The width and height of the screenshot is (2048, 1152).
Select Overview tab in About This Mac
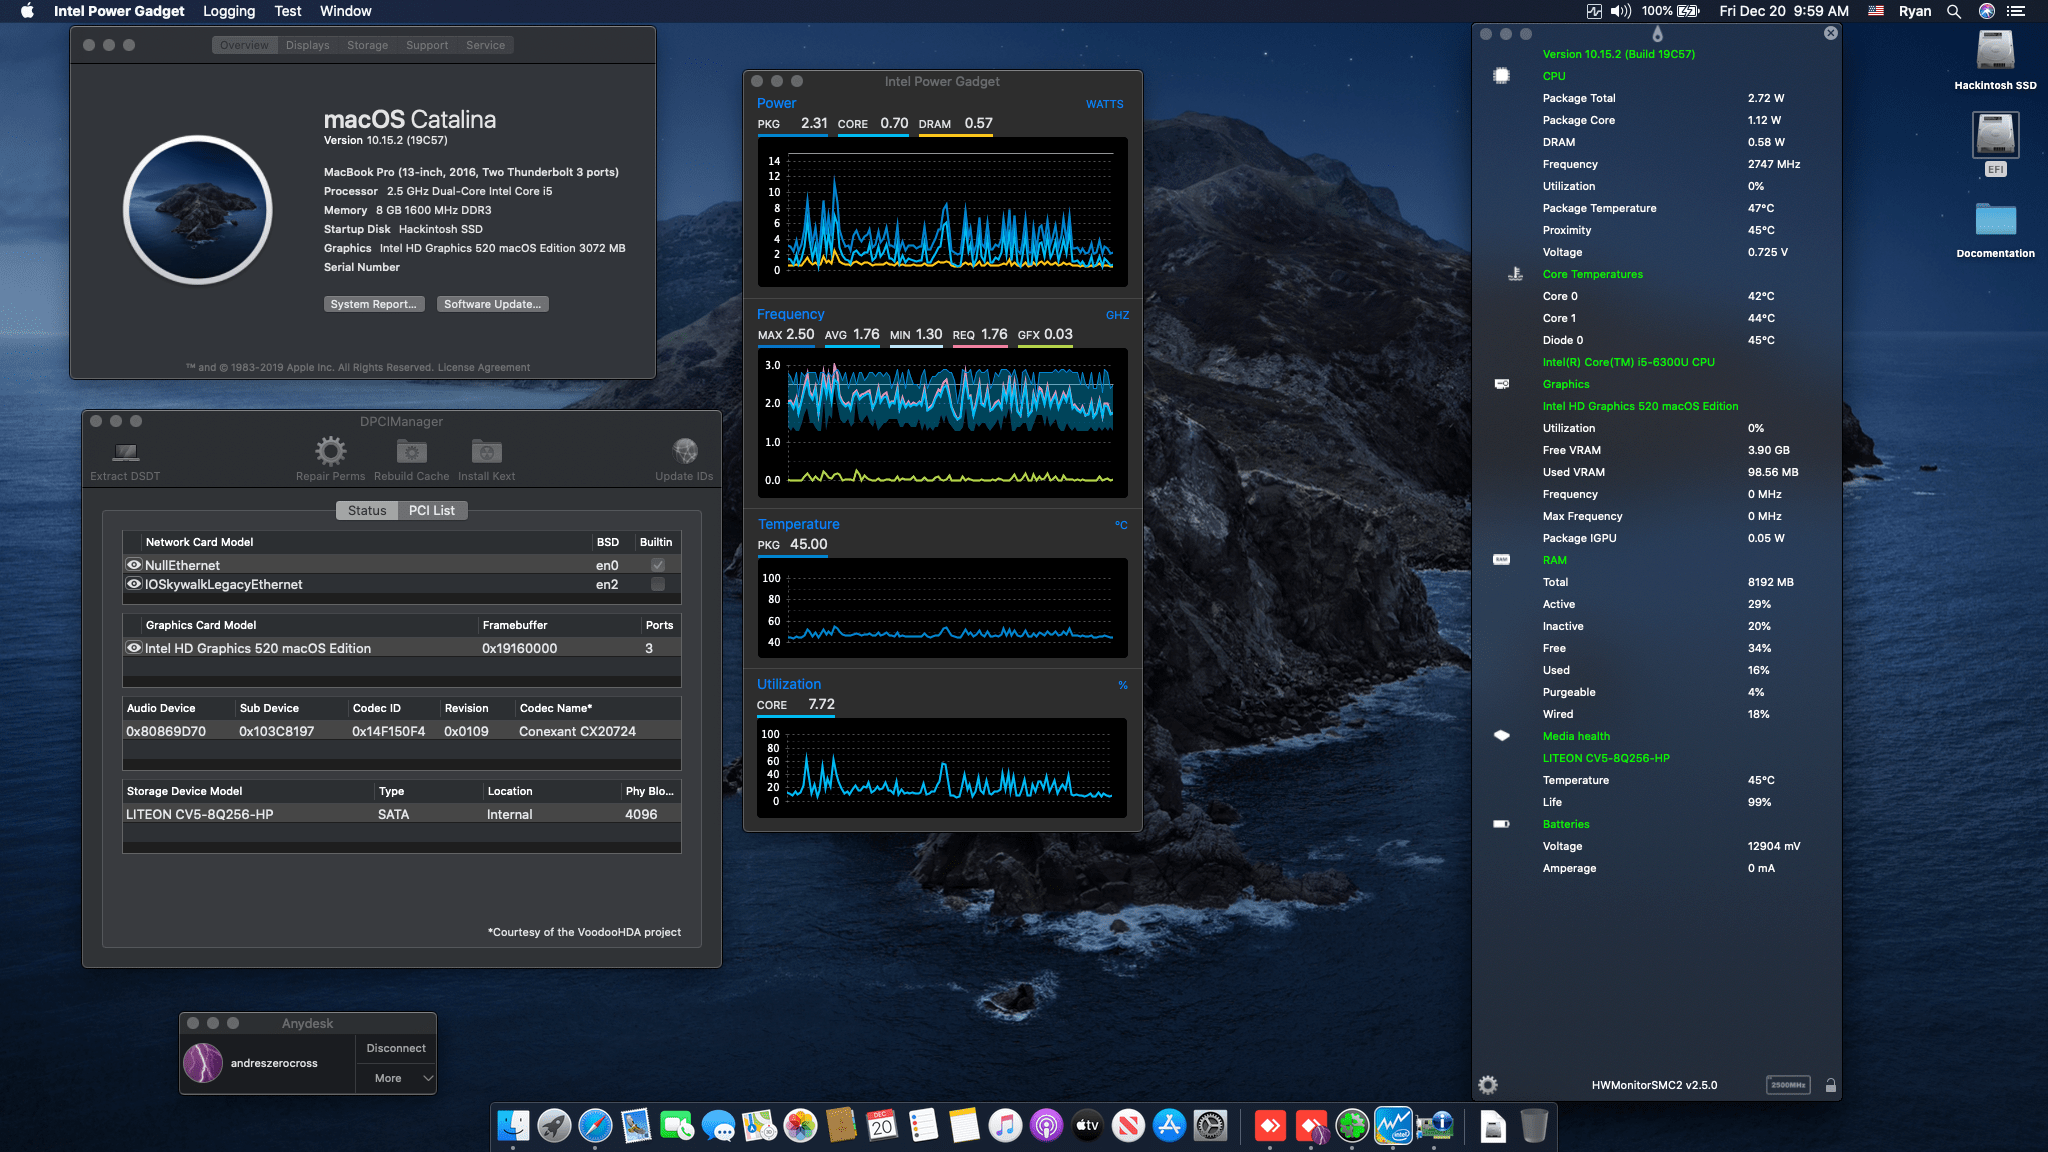pos(244,45)
